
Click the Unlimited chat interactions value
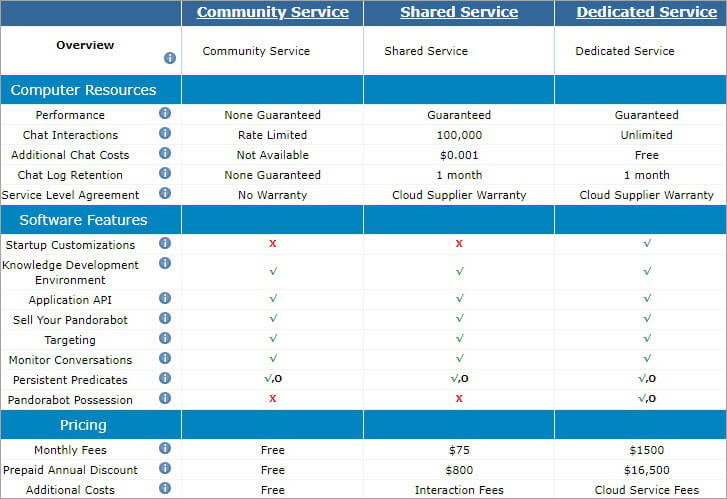pos(646,135)
